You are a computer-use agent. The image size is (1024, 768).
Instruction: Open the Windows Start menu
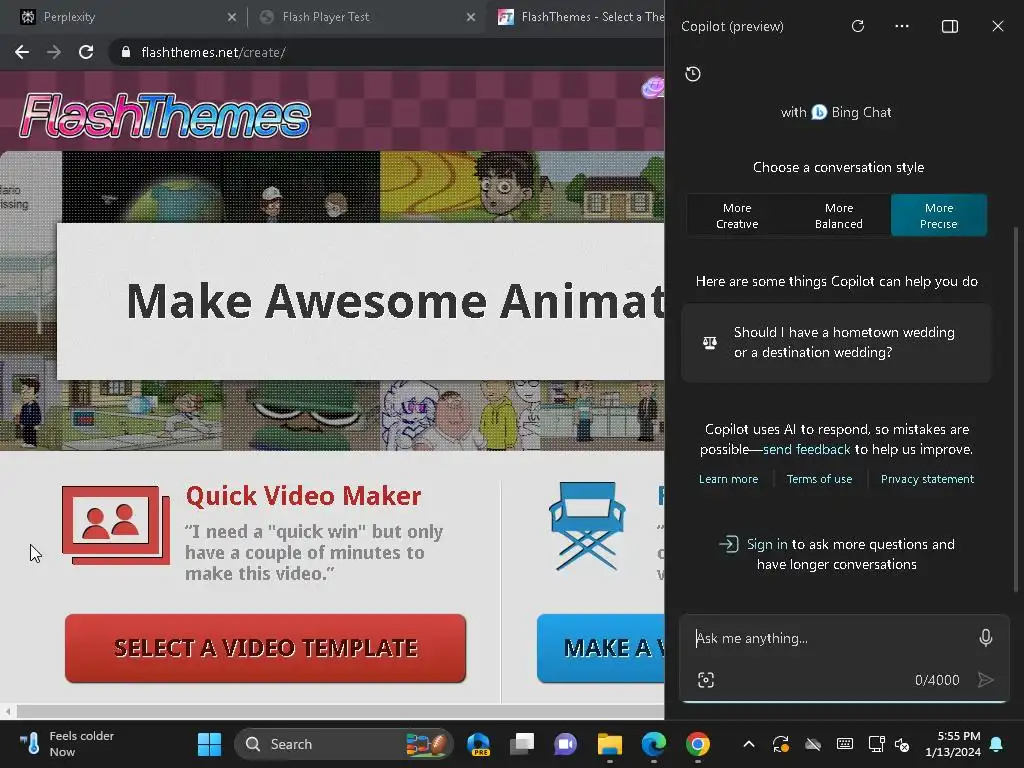[x=209, y=744]
